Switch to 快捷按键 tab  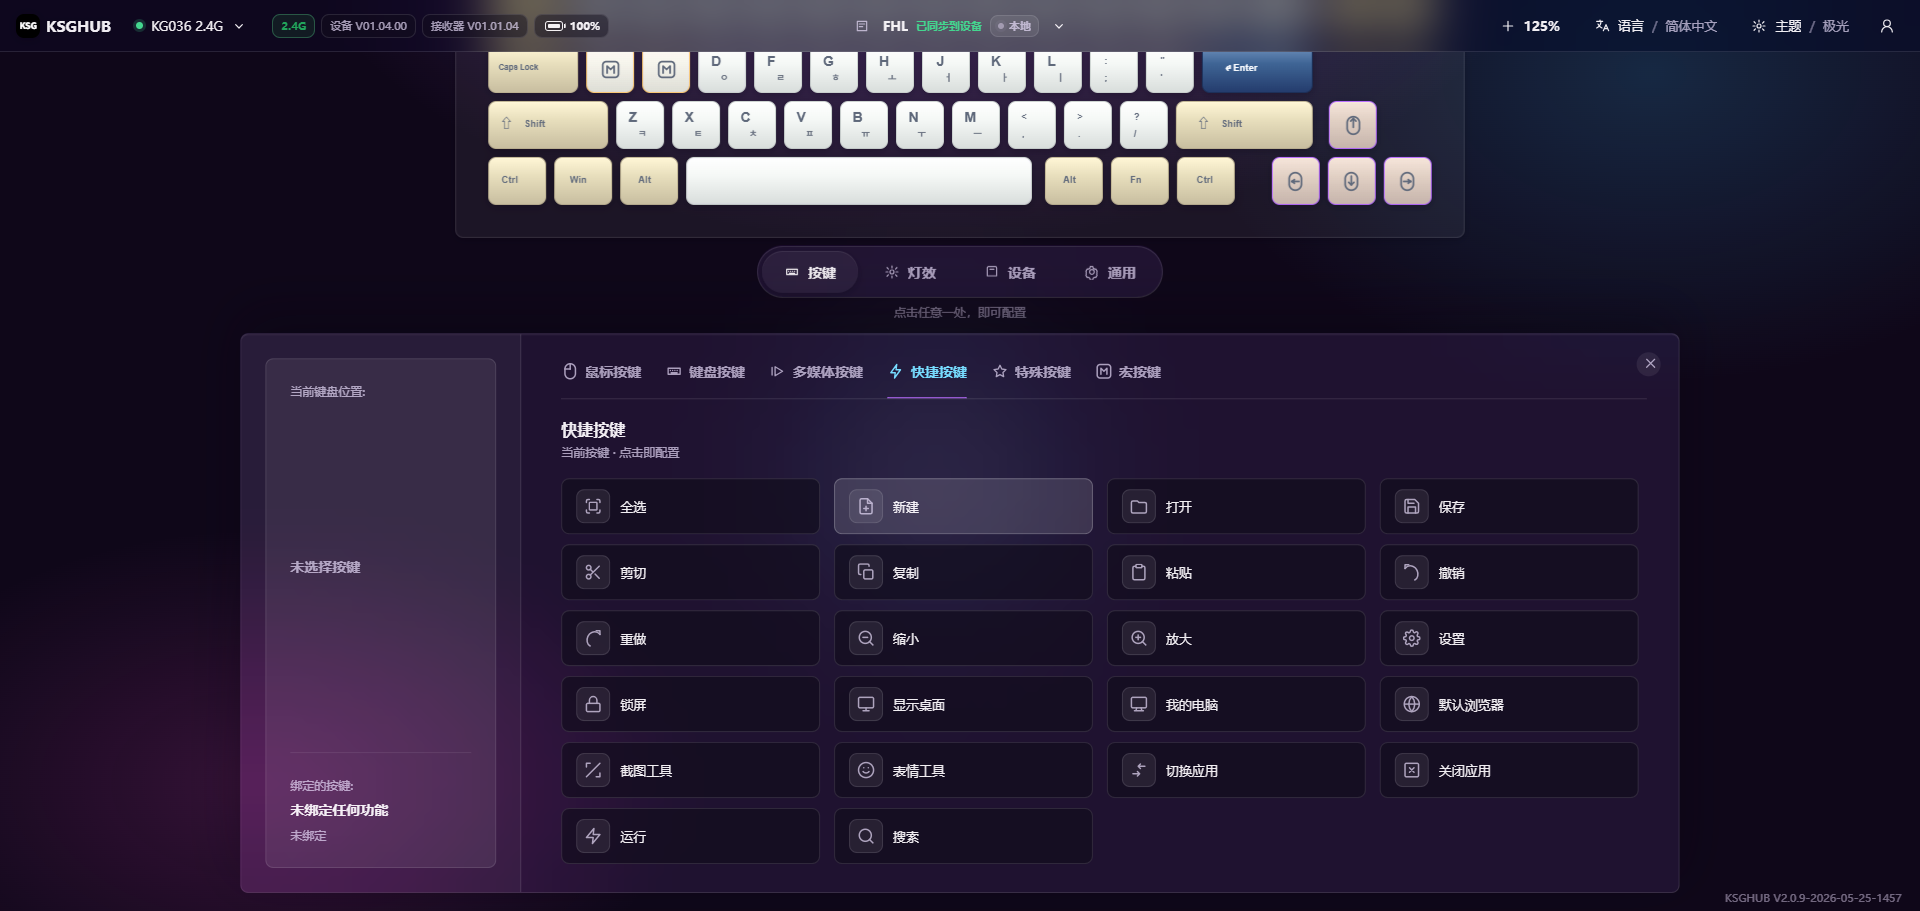[927, 372]
